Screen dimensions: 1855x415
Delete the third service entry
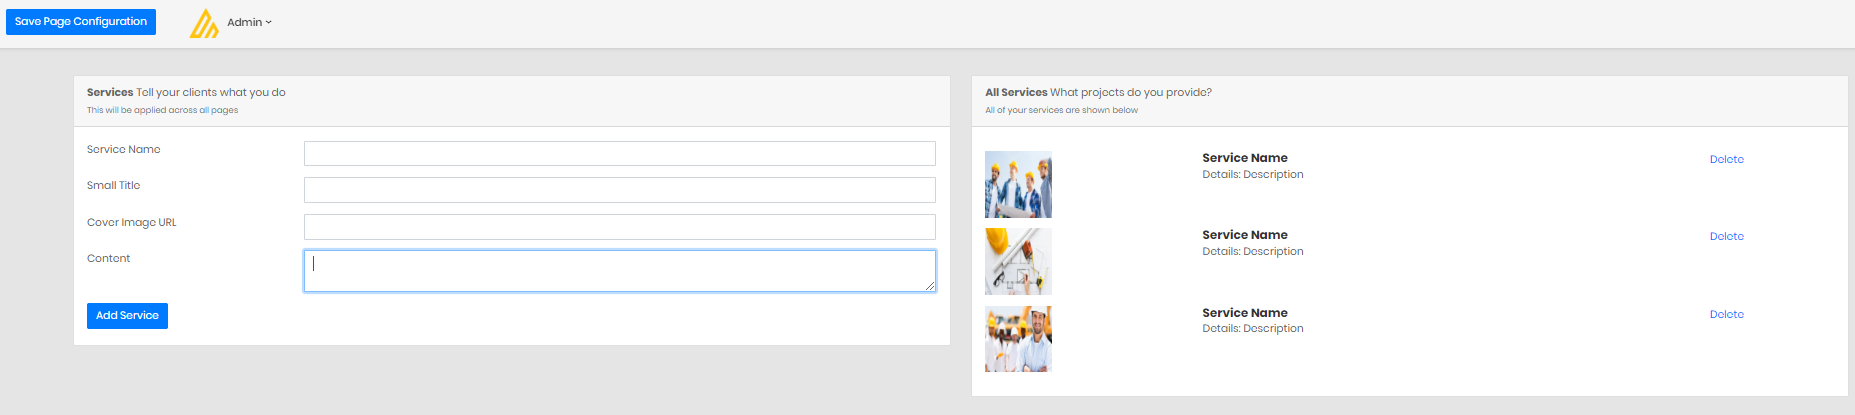pos(1726,314)
